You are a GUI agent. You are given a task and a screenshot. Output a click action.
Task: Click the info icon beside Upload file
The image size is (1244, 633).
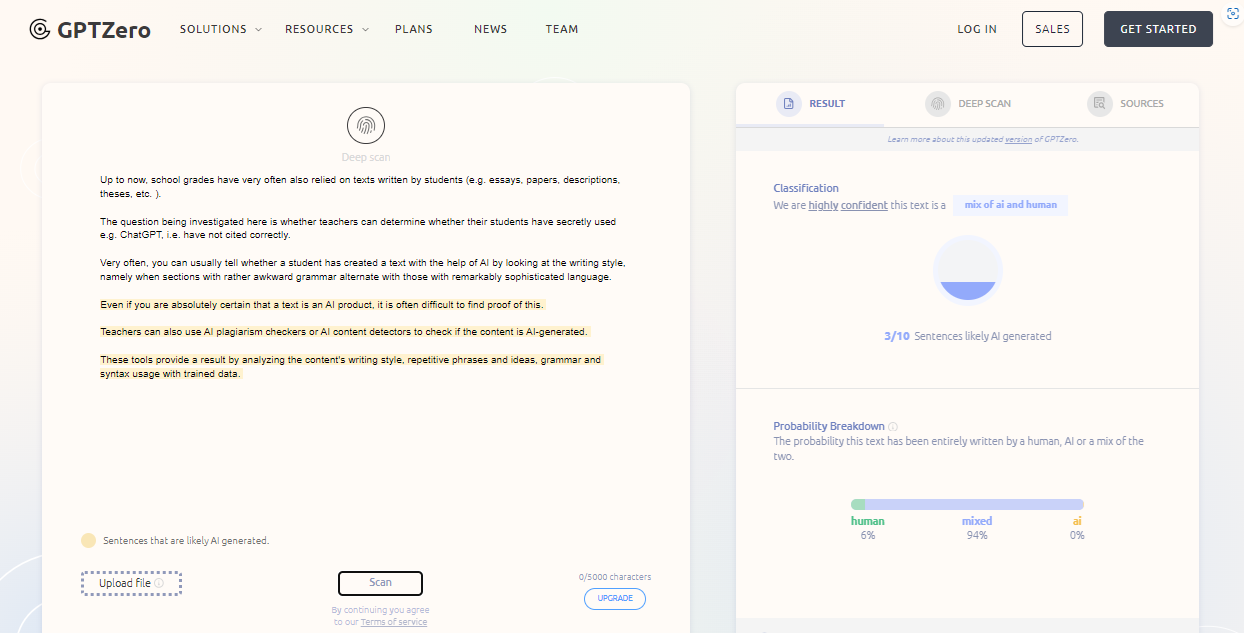pos(159,583)
